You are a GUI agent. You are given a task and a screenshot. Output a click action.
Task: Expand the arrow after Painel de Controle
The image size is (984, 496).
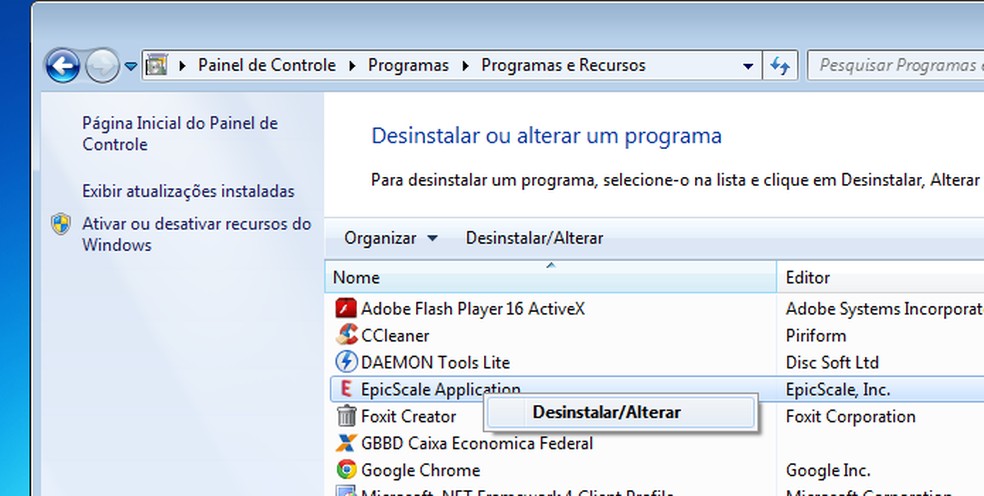(352, 65)
